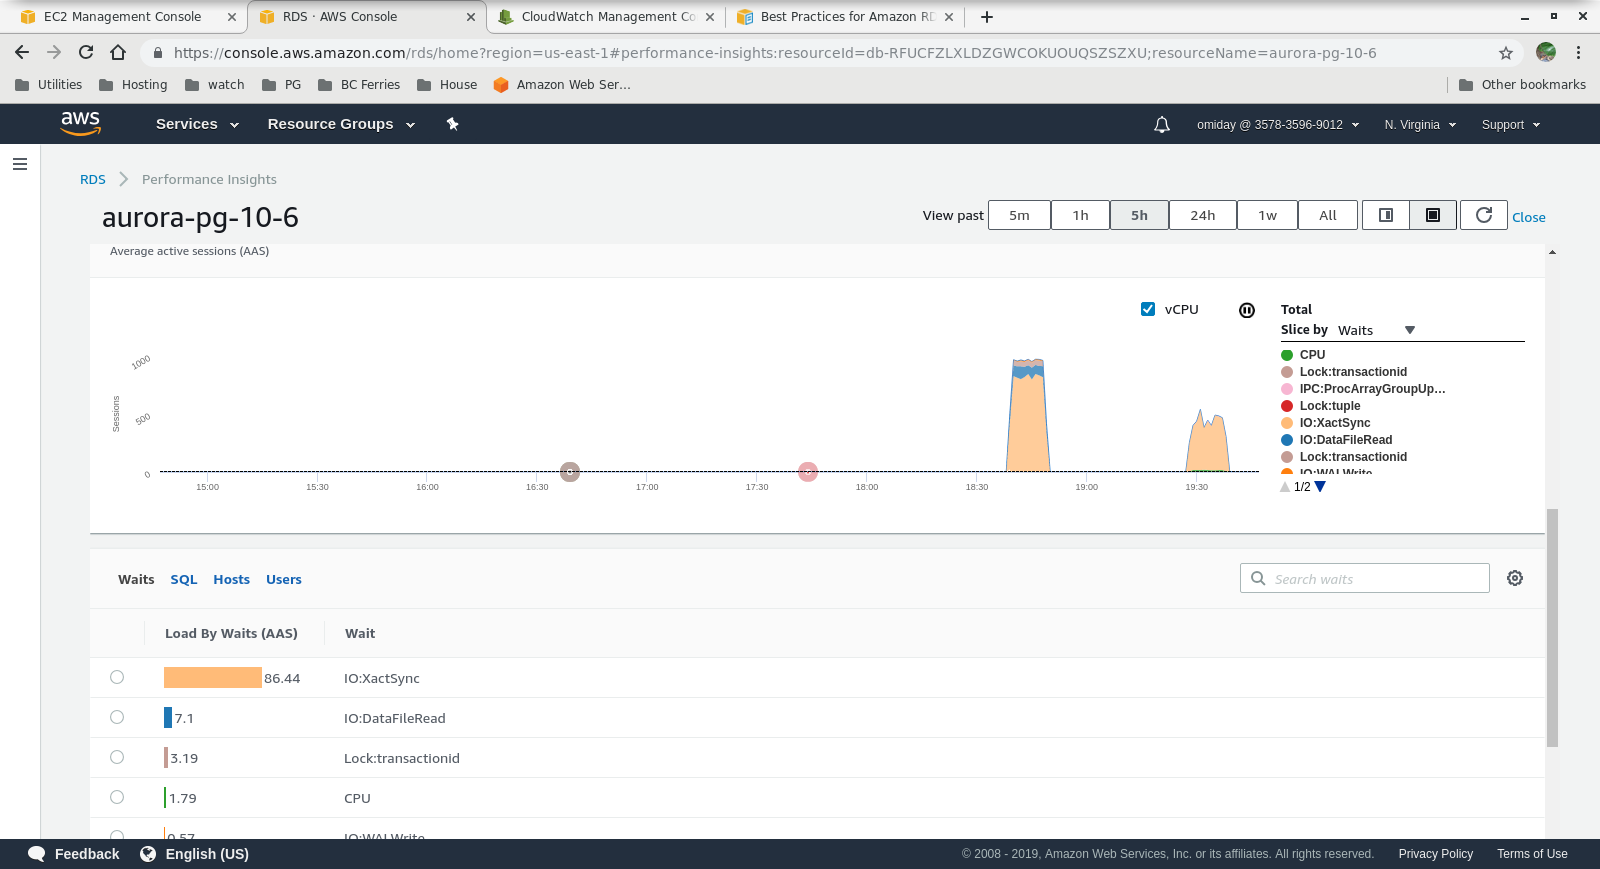Go to next legend page arrow
Image resolution: width=1600 pixels, height=869 pixels.
pos(1320,487)
